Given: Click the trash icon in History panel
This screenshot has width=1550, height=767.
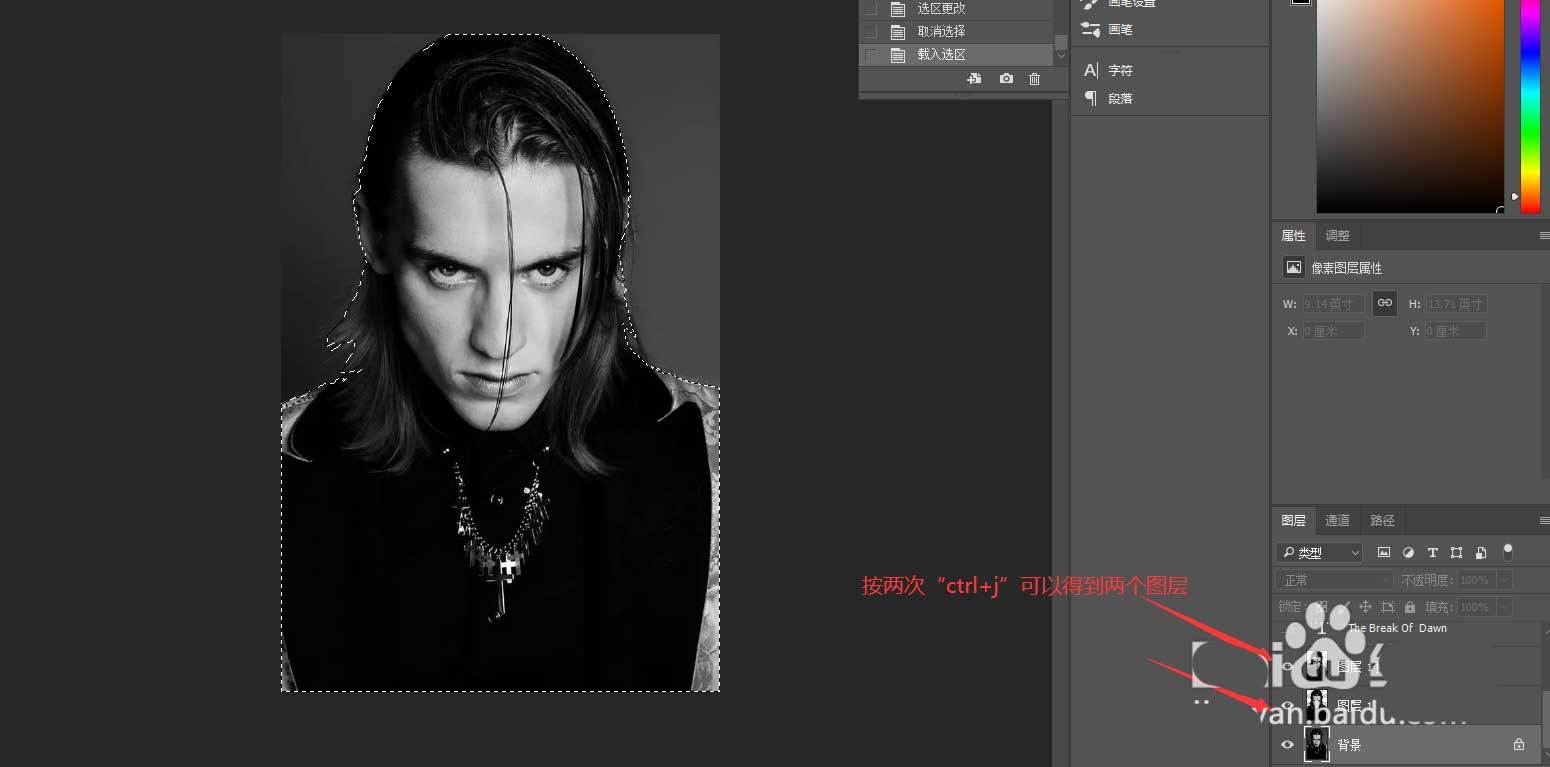Looking at the screenshot, I should click(x=1035, y=79).
